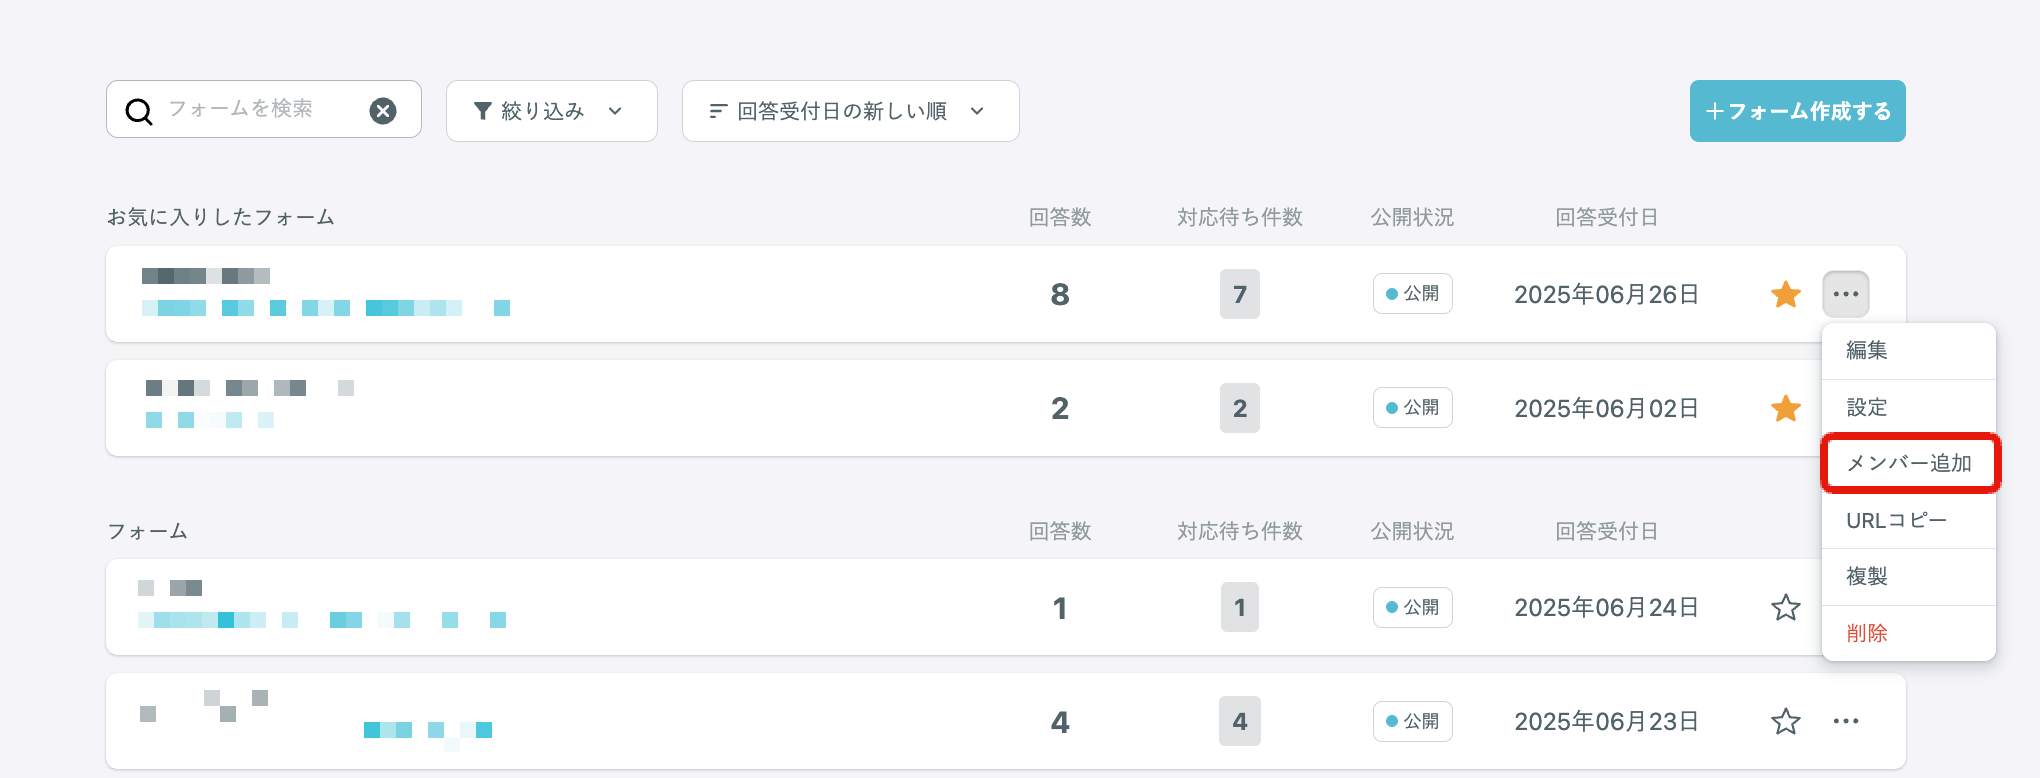
Task: Unfavorite the form dated 2025年06月26日
Action: 1786,294
